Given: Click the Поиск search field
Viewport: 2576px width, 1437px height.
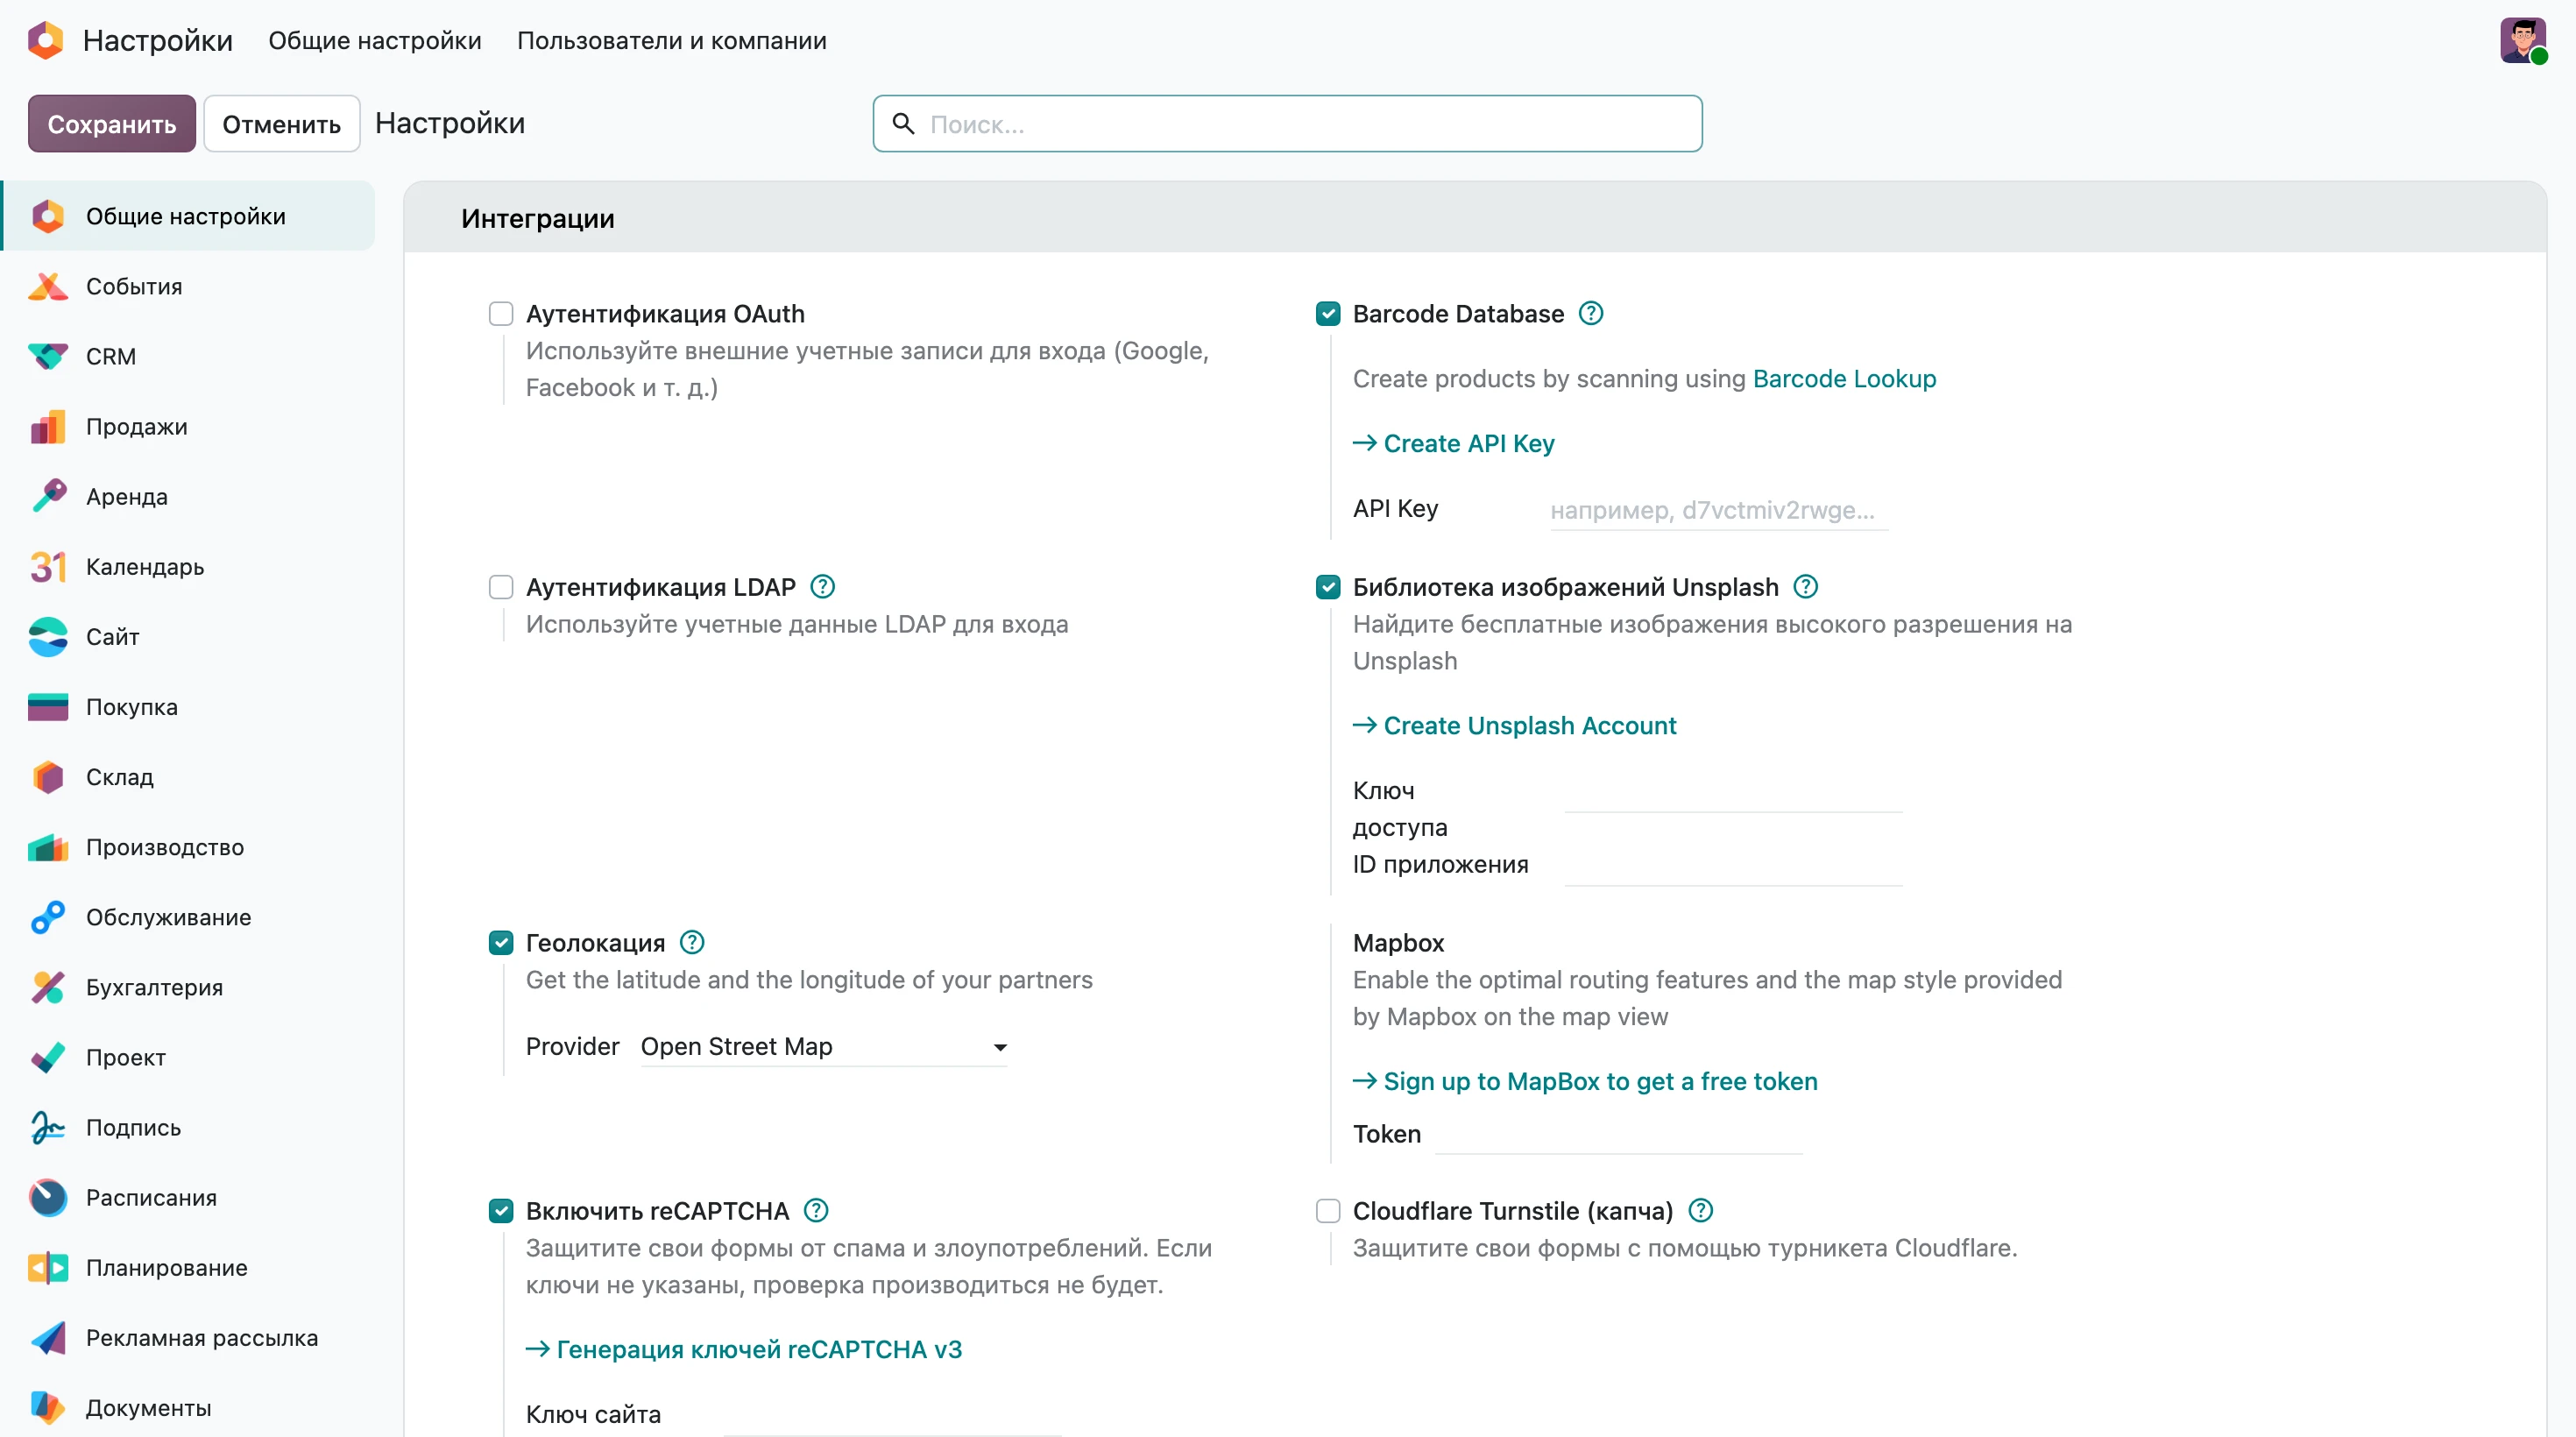Looking at the screenshot, I should point(1288,124).
